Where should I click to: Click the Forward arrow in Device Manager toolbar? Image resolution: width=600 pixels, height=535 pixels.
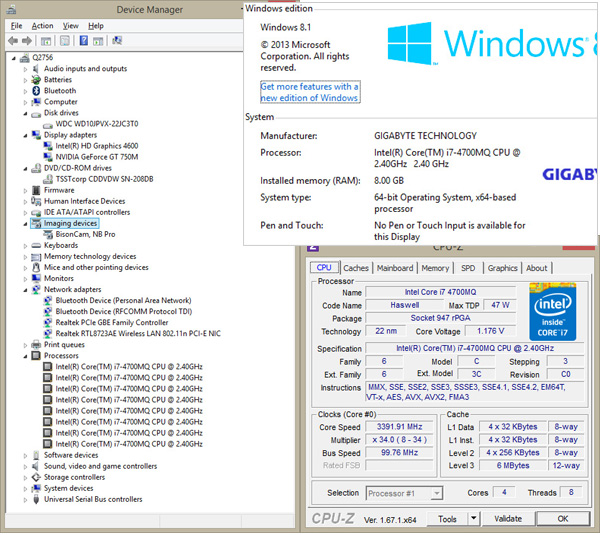click(27, 41)
